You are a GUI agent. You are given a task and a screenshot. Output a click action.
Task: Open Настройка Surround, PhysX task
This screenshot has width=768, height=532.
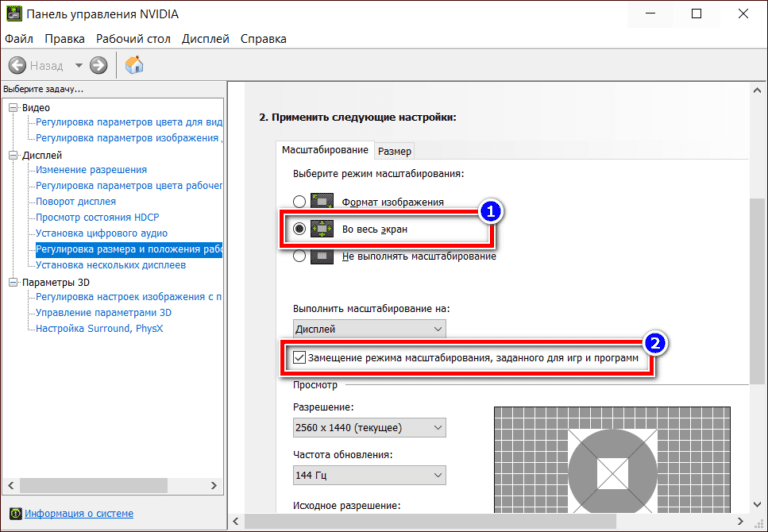(99, 328)
